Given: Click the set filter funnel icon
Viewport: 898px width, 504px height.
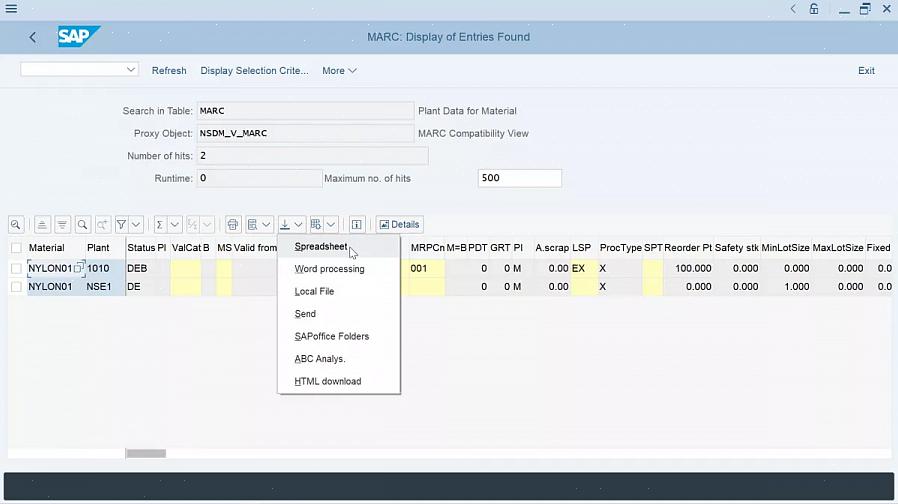Looking at the screenshot, I should 121,225.
